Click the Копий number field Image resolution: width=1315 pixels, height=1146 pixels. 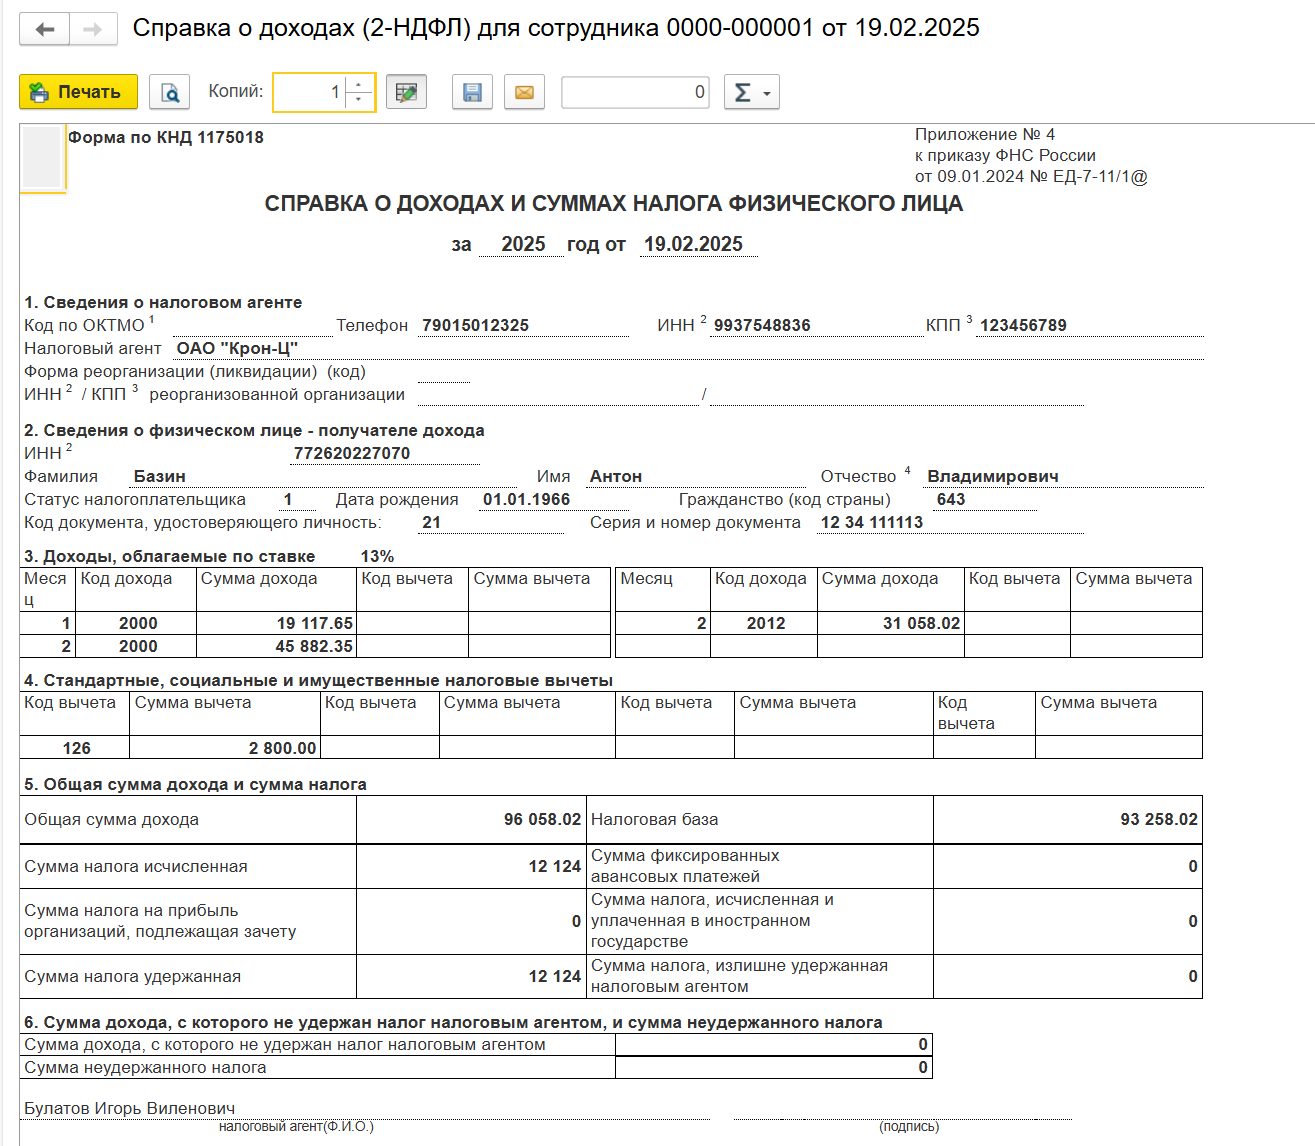coord(310,92)
